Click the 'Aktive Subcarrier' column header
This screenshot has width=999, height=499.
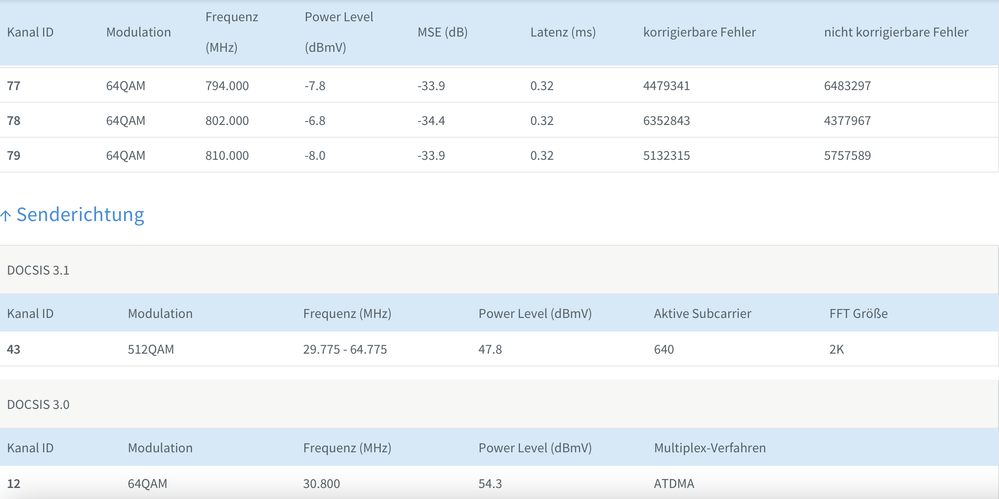tap(702, 314)
